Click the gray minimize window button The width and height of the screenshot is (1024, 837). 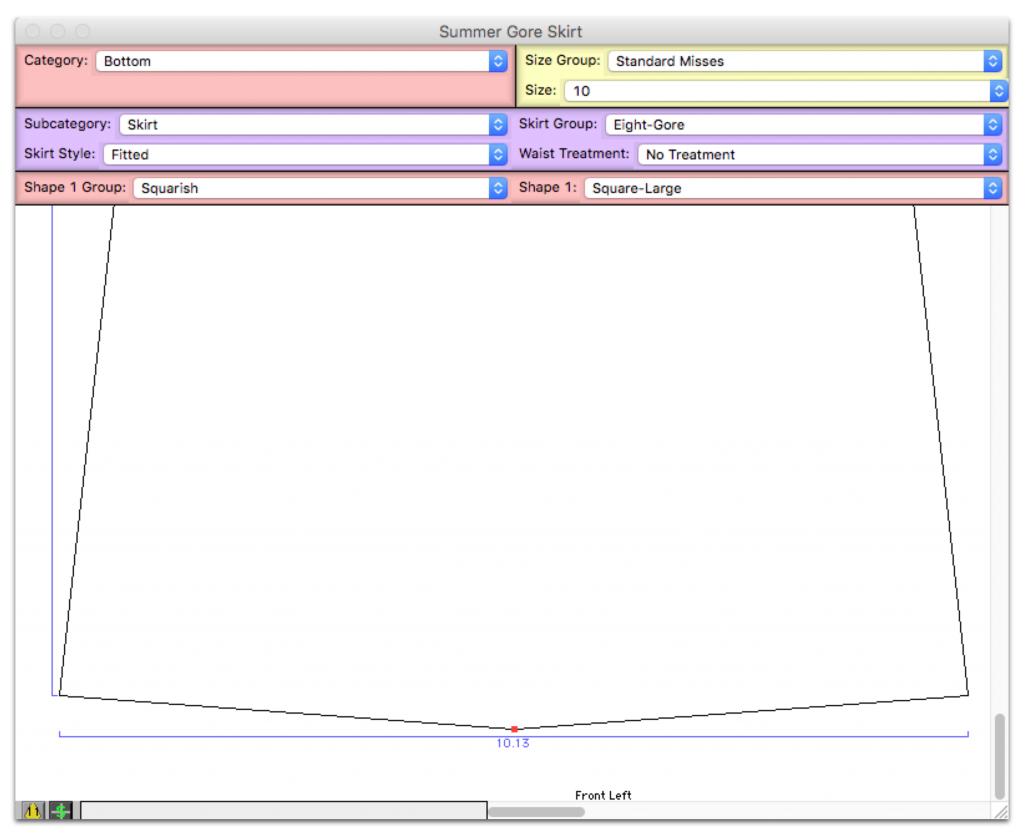(x=57, y=31)
